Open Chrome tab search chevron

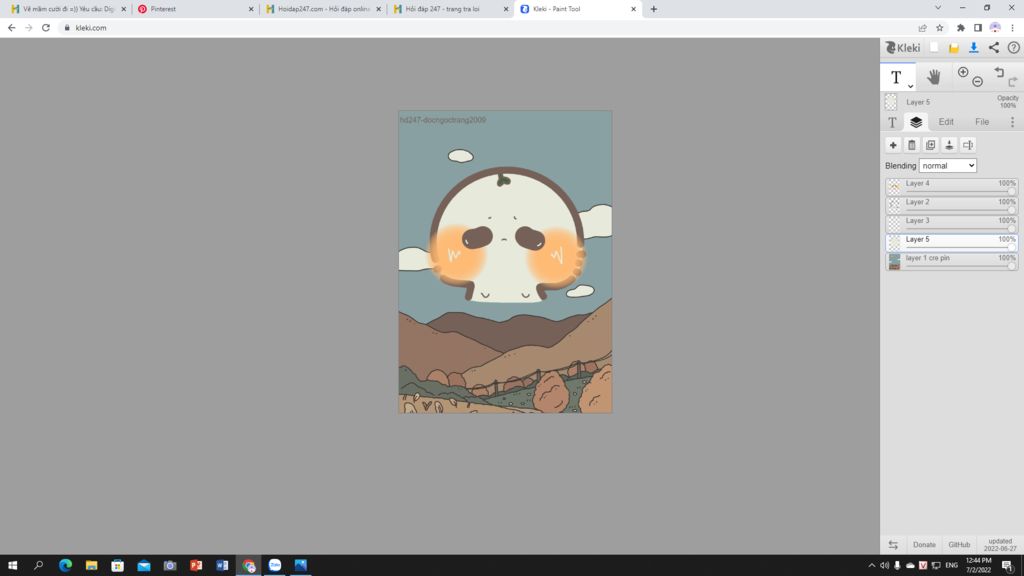pyautogui.click(x=938, y=8)
